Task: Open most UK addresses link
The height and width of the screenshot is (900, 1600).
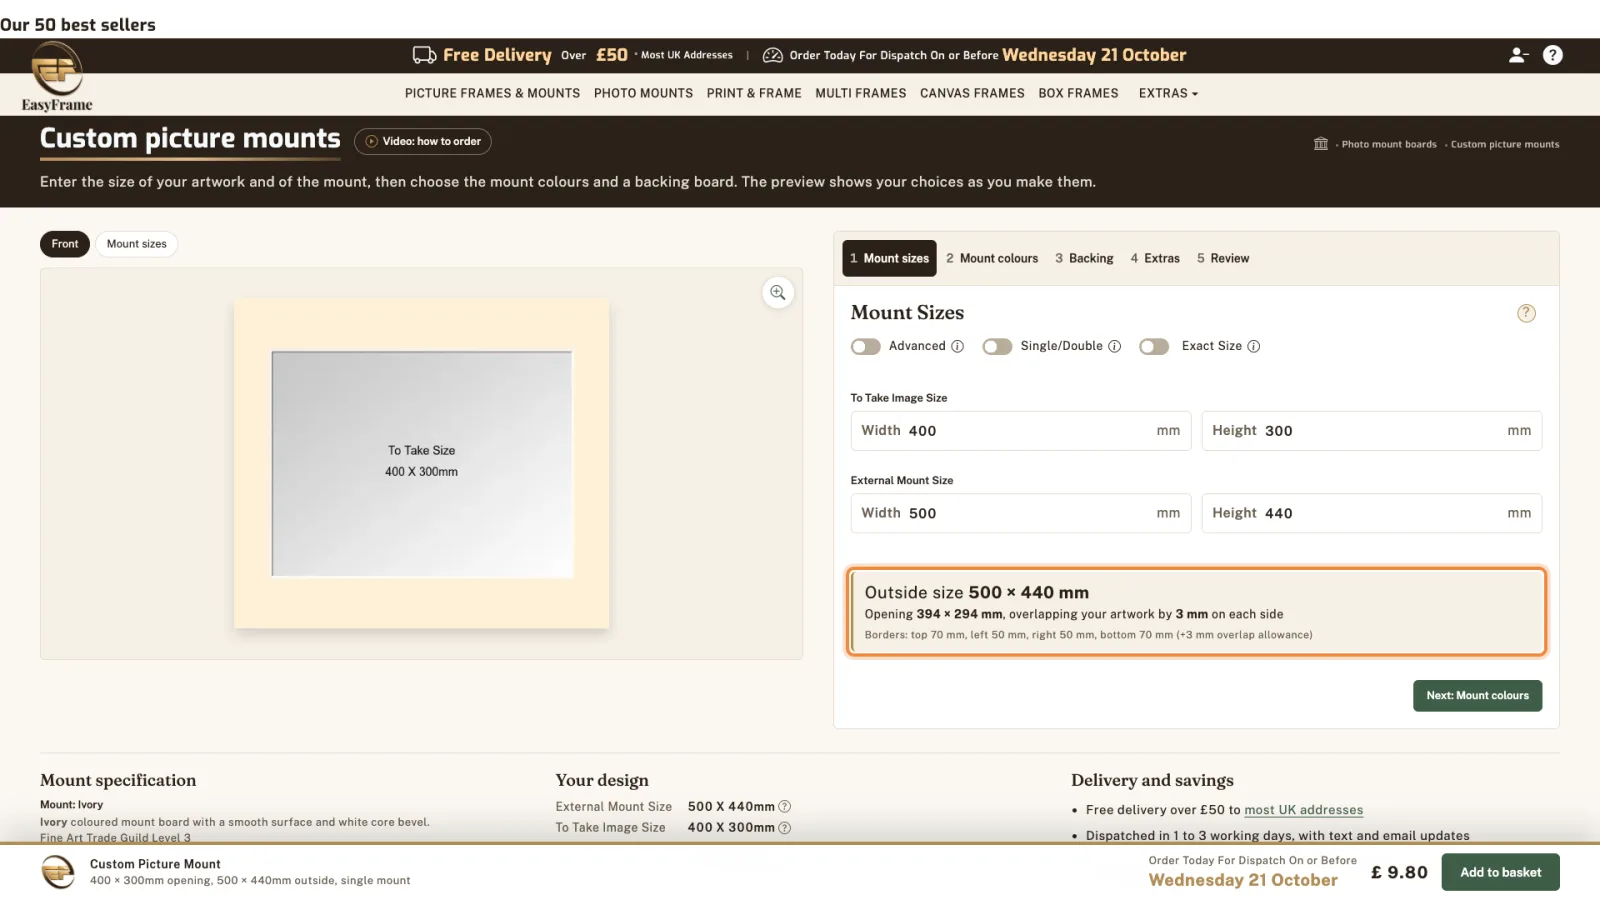Action: pyautogui.click(x=1303, y=810)
